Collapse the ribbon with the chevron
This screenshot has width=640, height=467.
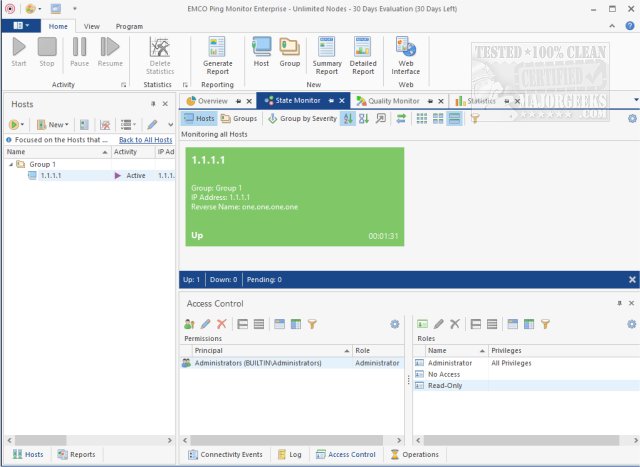[612, 26]
